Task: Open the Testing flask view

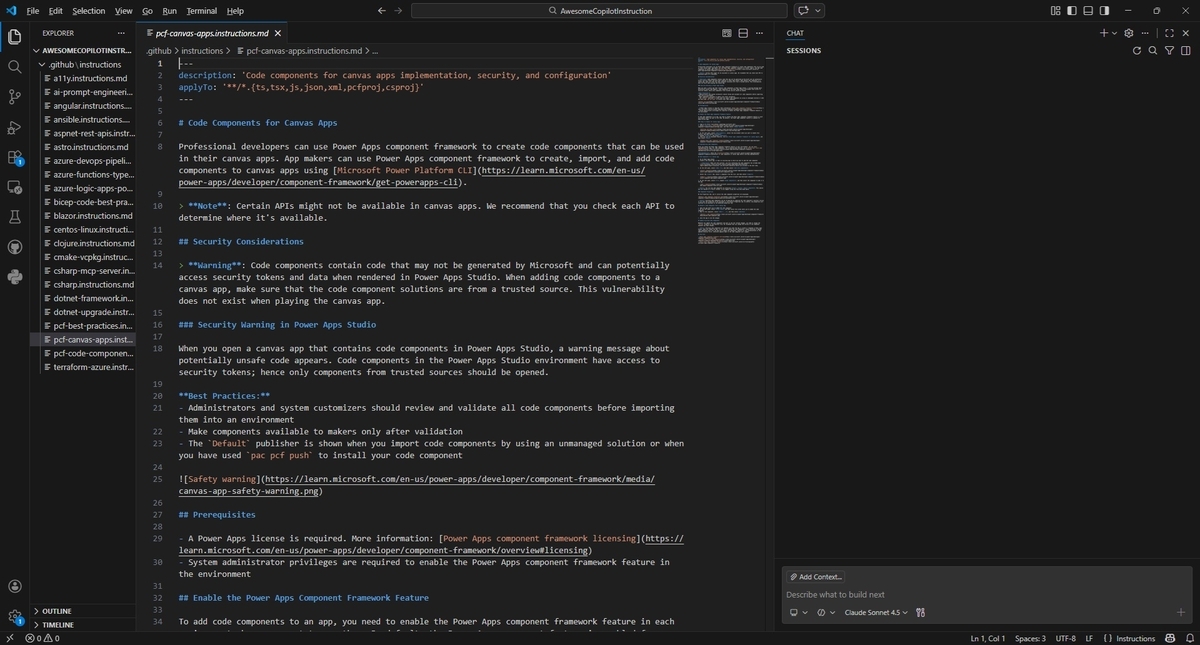Action: coord(14,217)
